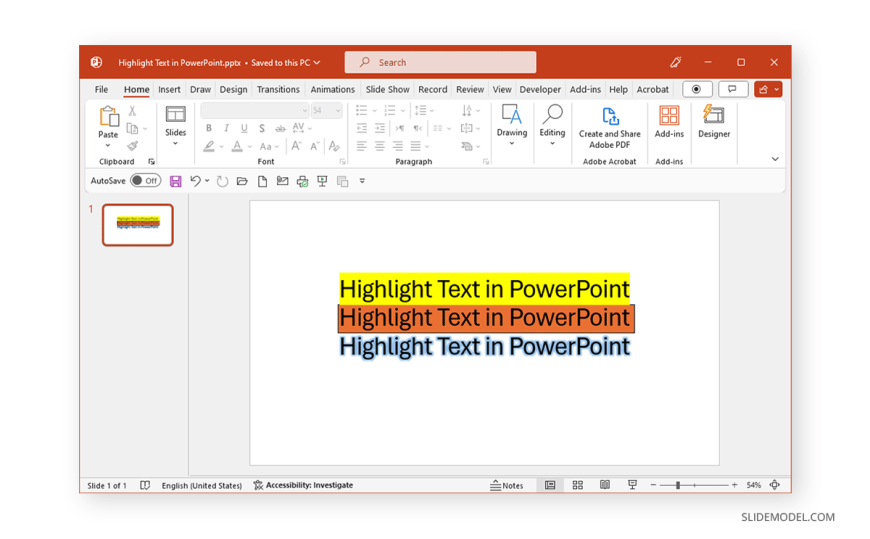Click the 54% zoom level
Viewport: 870px width, 539px height.
click(753, 485)
